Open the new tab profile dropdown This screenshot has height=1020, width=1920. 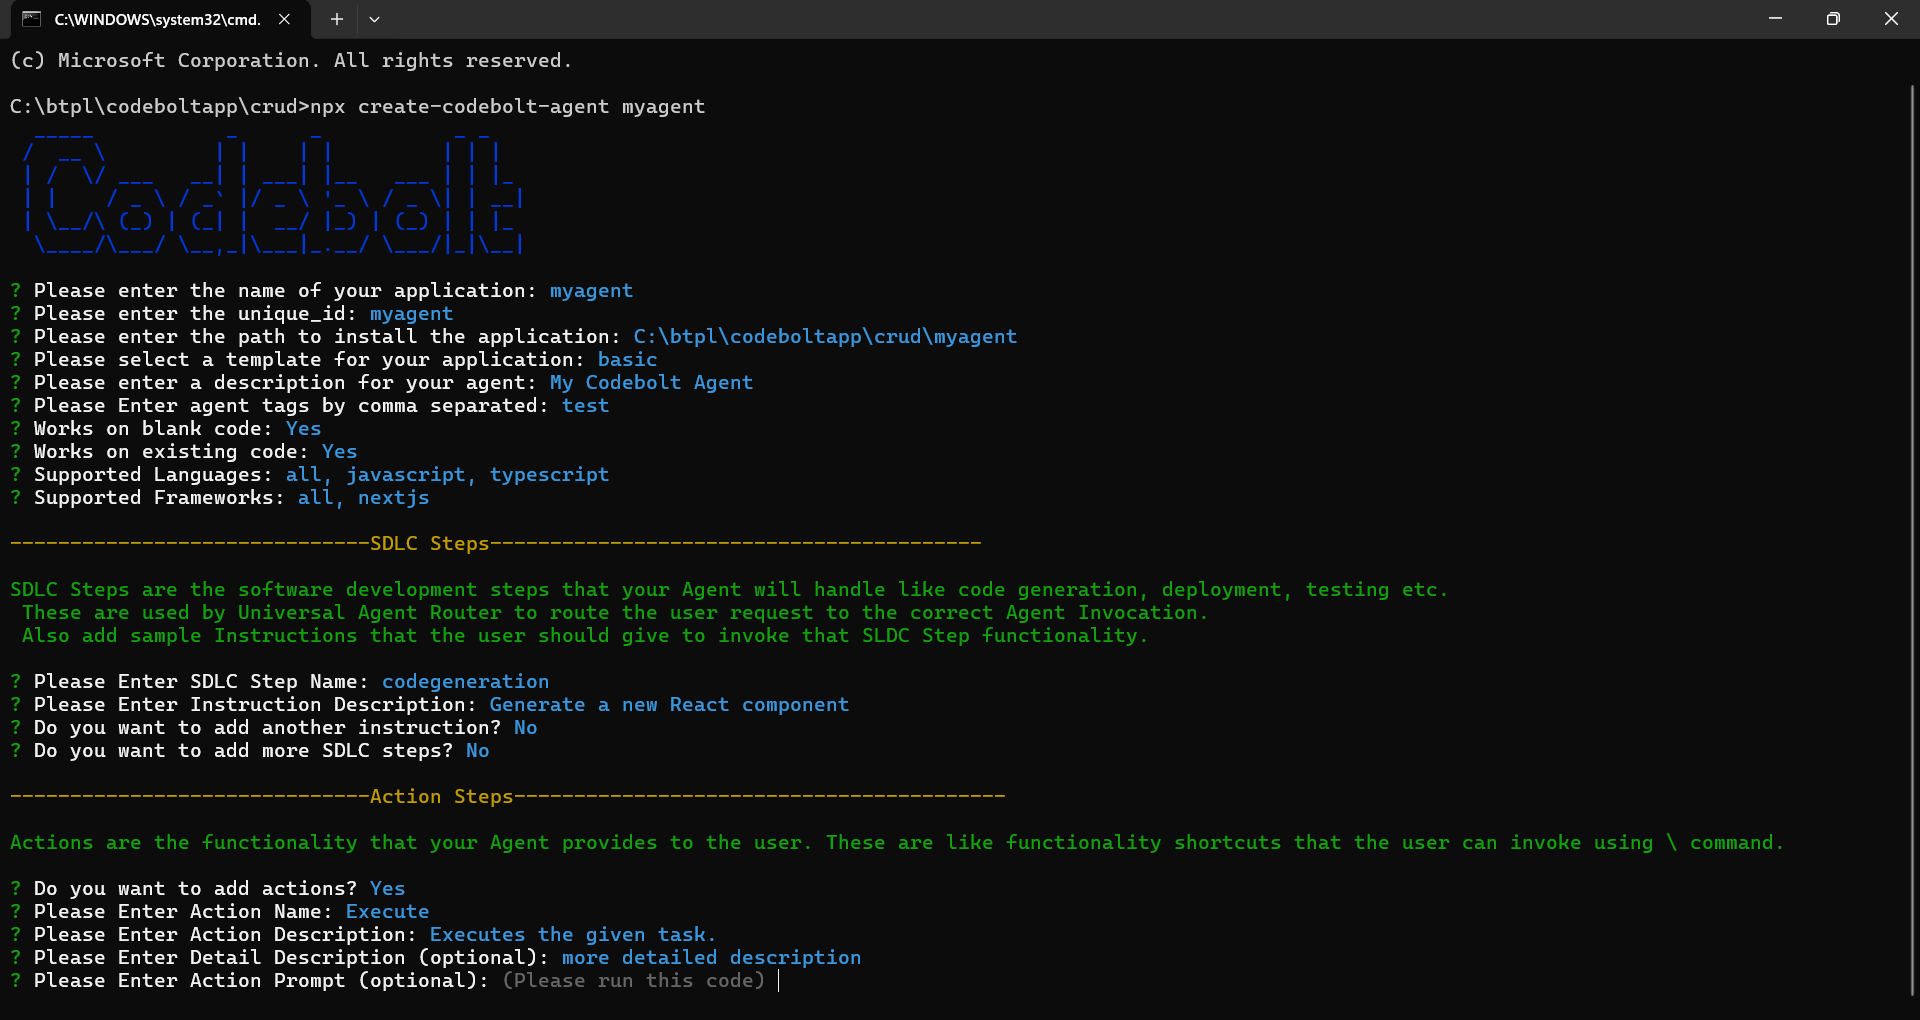[374, 19]
